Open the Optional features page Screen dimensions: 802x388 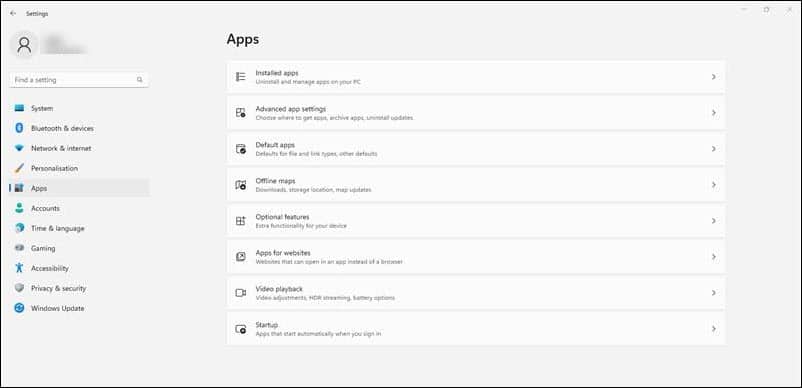pyautogui.click(x=476, y=221)
